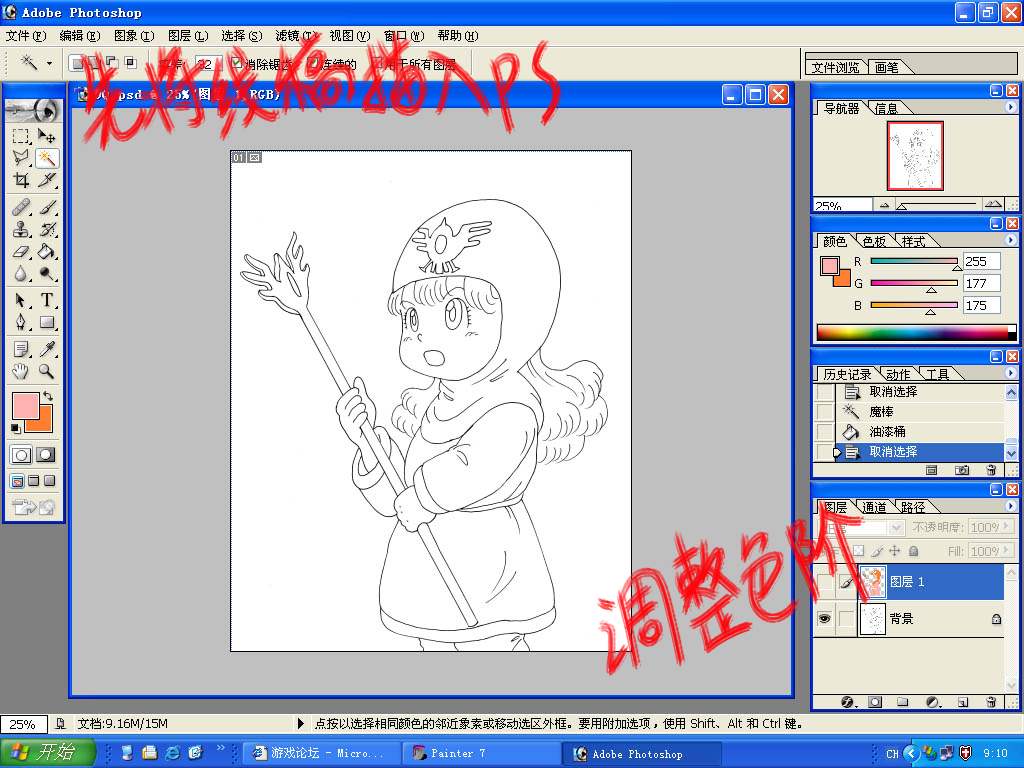Viewport: 1024px width, 768px height.
Task: Select the Brush tool
Action: pyautogui.click(x=46, y=207)
